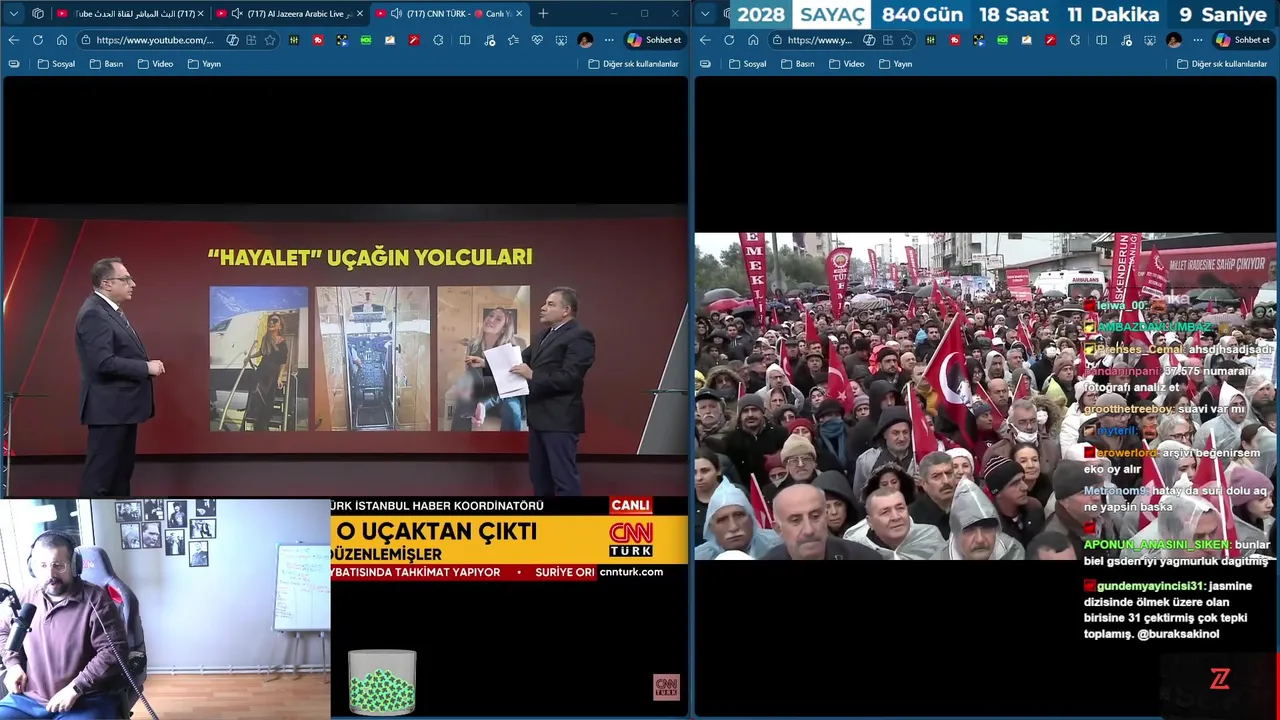The image size is (1280, 720).
Task: Switch to the Arabic live broadcast YouTube tab
Action: 130,14
